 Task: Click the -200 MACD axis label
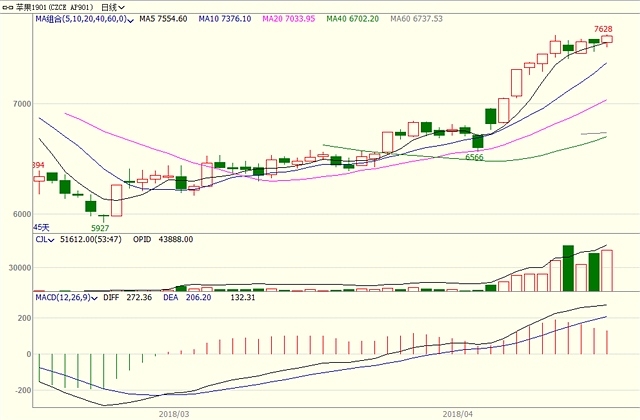coord(22,391)
